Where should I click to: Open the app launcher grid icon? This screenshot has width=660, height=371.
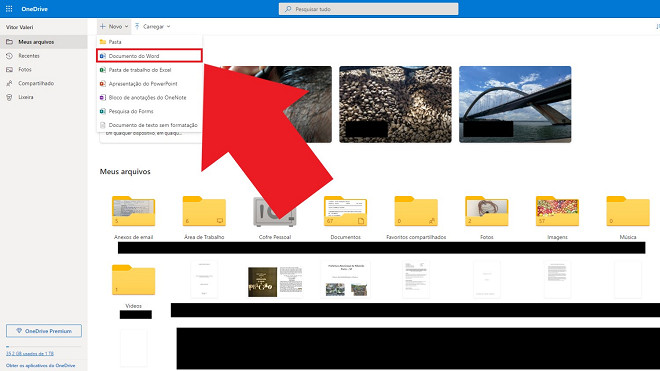(x=9, y=9)
